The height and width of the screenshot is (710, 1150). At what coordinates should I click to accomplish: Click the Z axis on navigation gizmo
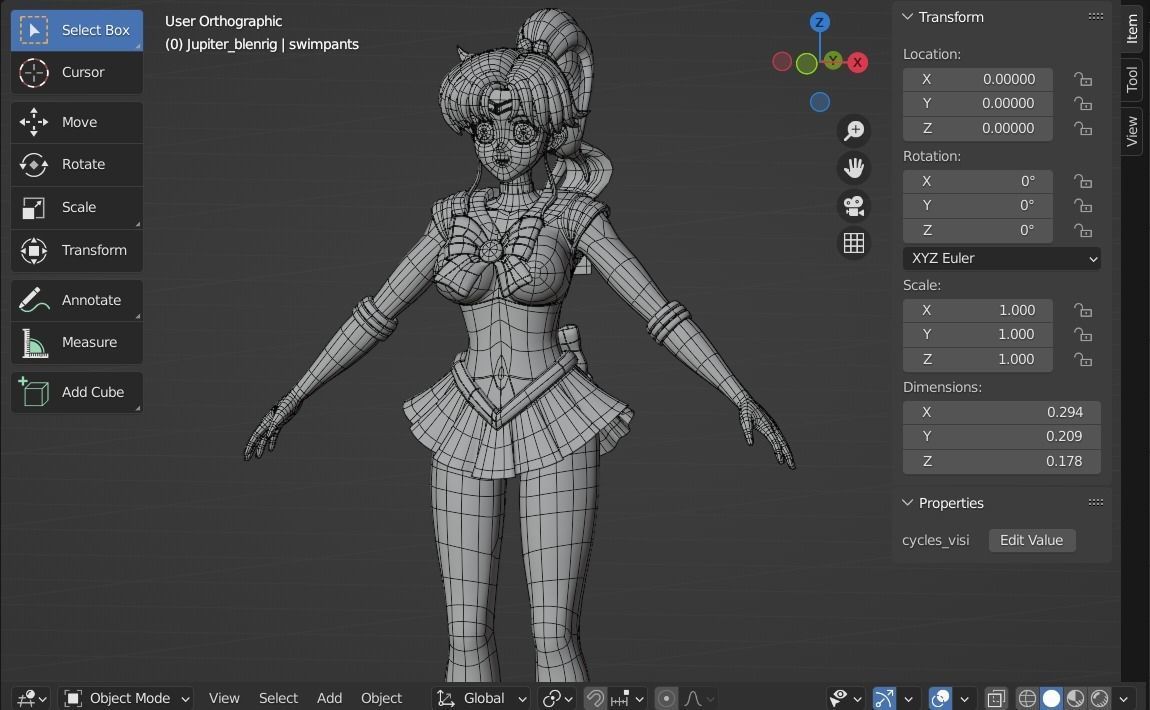coord(819,22)
